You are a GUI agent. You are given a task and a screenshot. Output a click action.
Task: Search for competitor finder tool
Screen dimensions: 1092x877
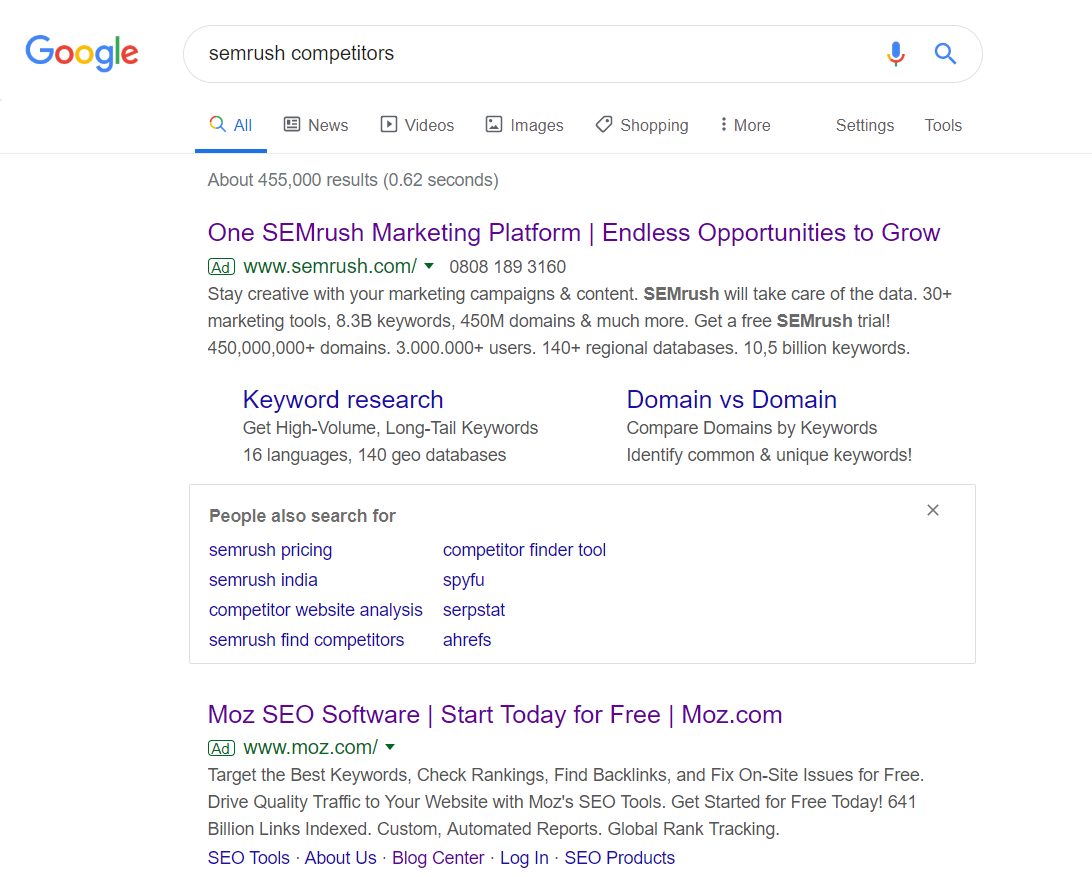[524, 550]
